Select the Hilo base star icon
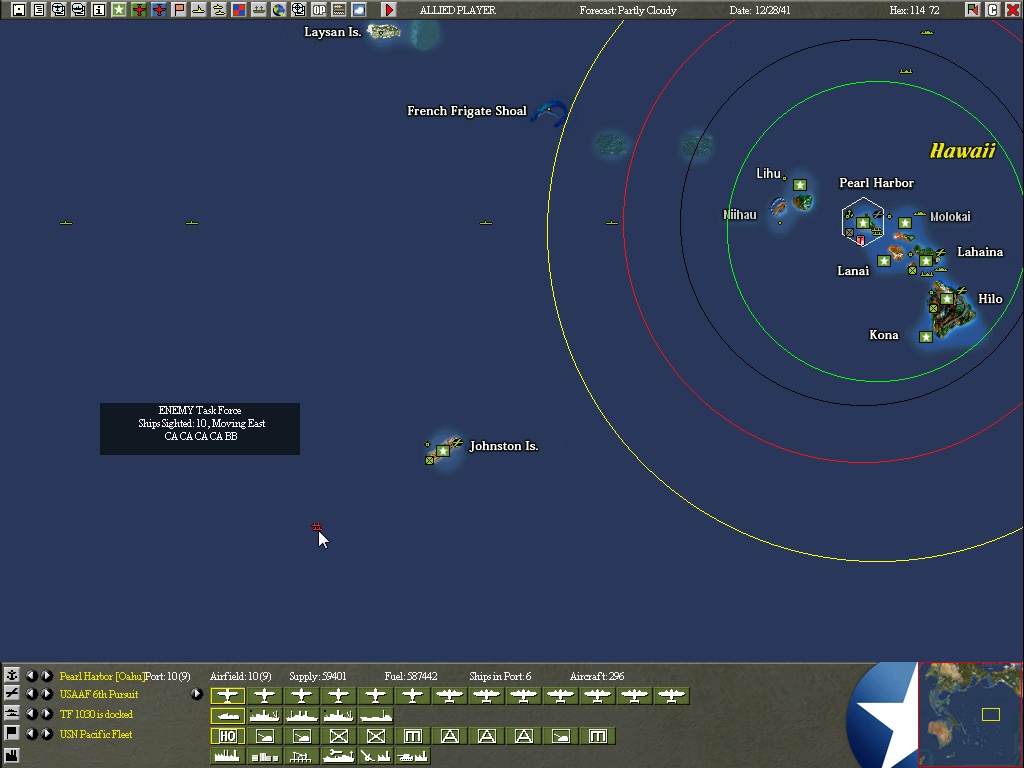Image resolution: width=1024 pixels, height=768 pixels. coord(947,299)
